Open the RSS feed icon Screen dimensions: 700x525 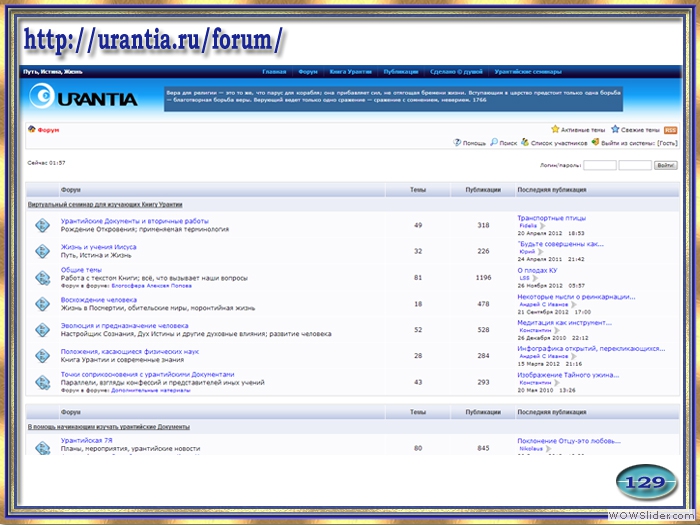[670, 130]
